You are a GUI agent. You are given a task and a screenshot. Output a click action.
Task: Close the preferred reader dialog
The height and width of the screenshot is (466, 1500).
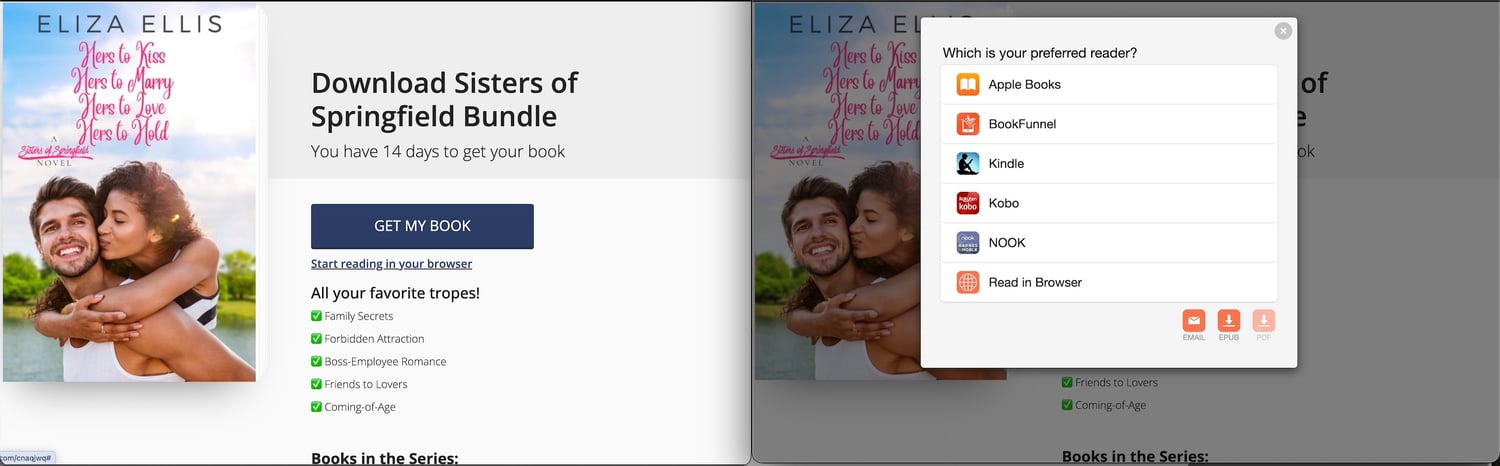tap(1283, 31)
